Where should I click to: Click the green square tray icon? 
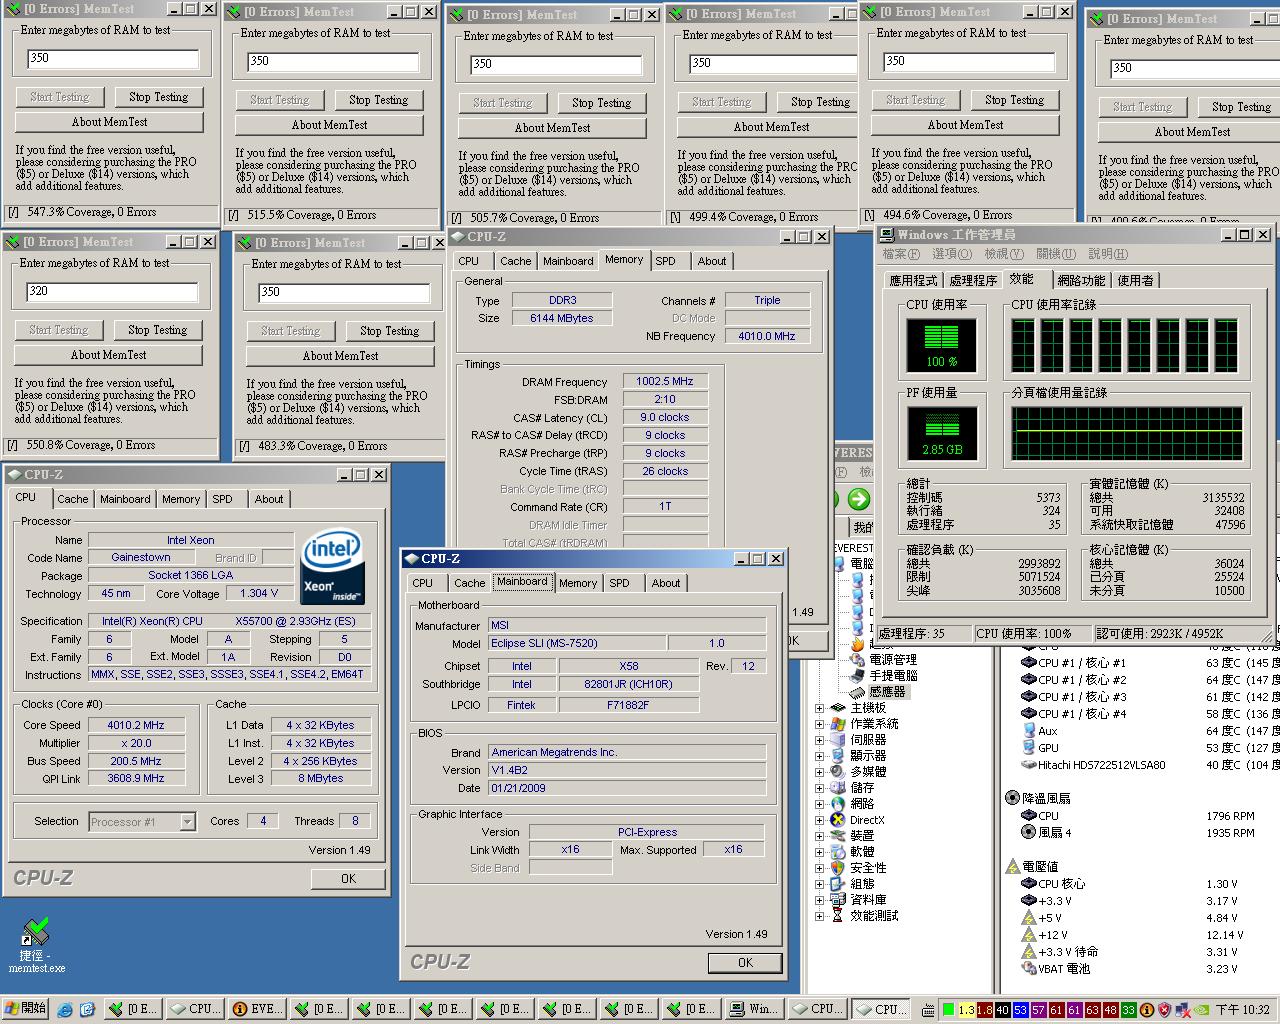(x=948, y=1010)
